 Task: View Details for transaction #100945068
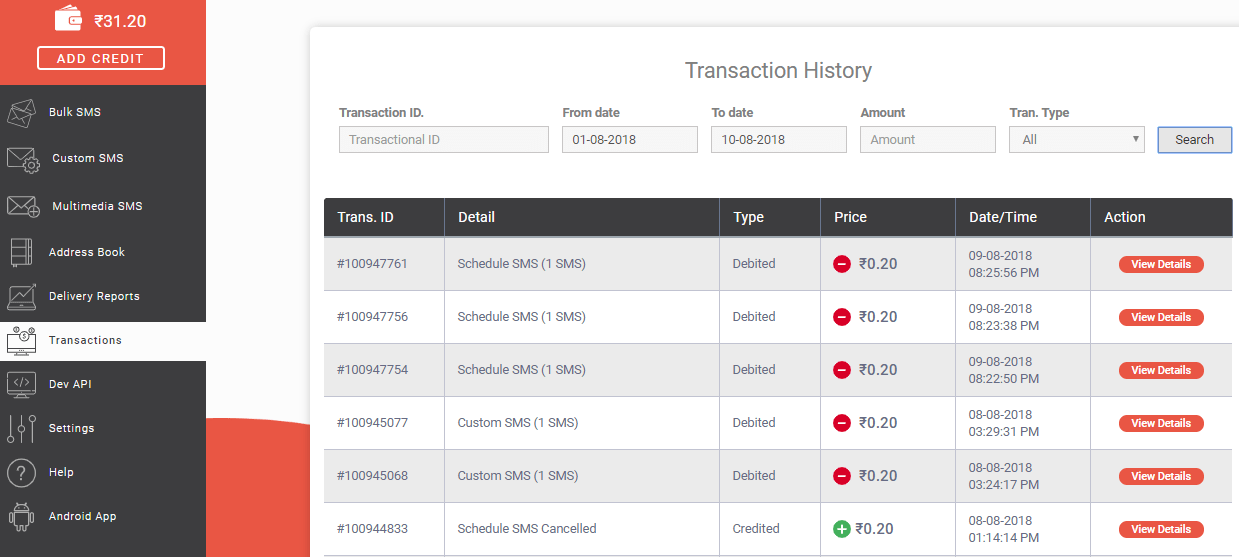pos(1161,476)
